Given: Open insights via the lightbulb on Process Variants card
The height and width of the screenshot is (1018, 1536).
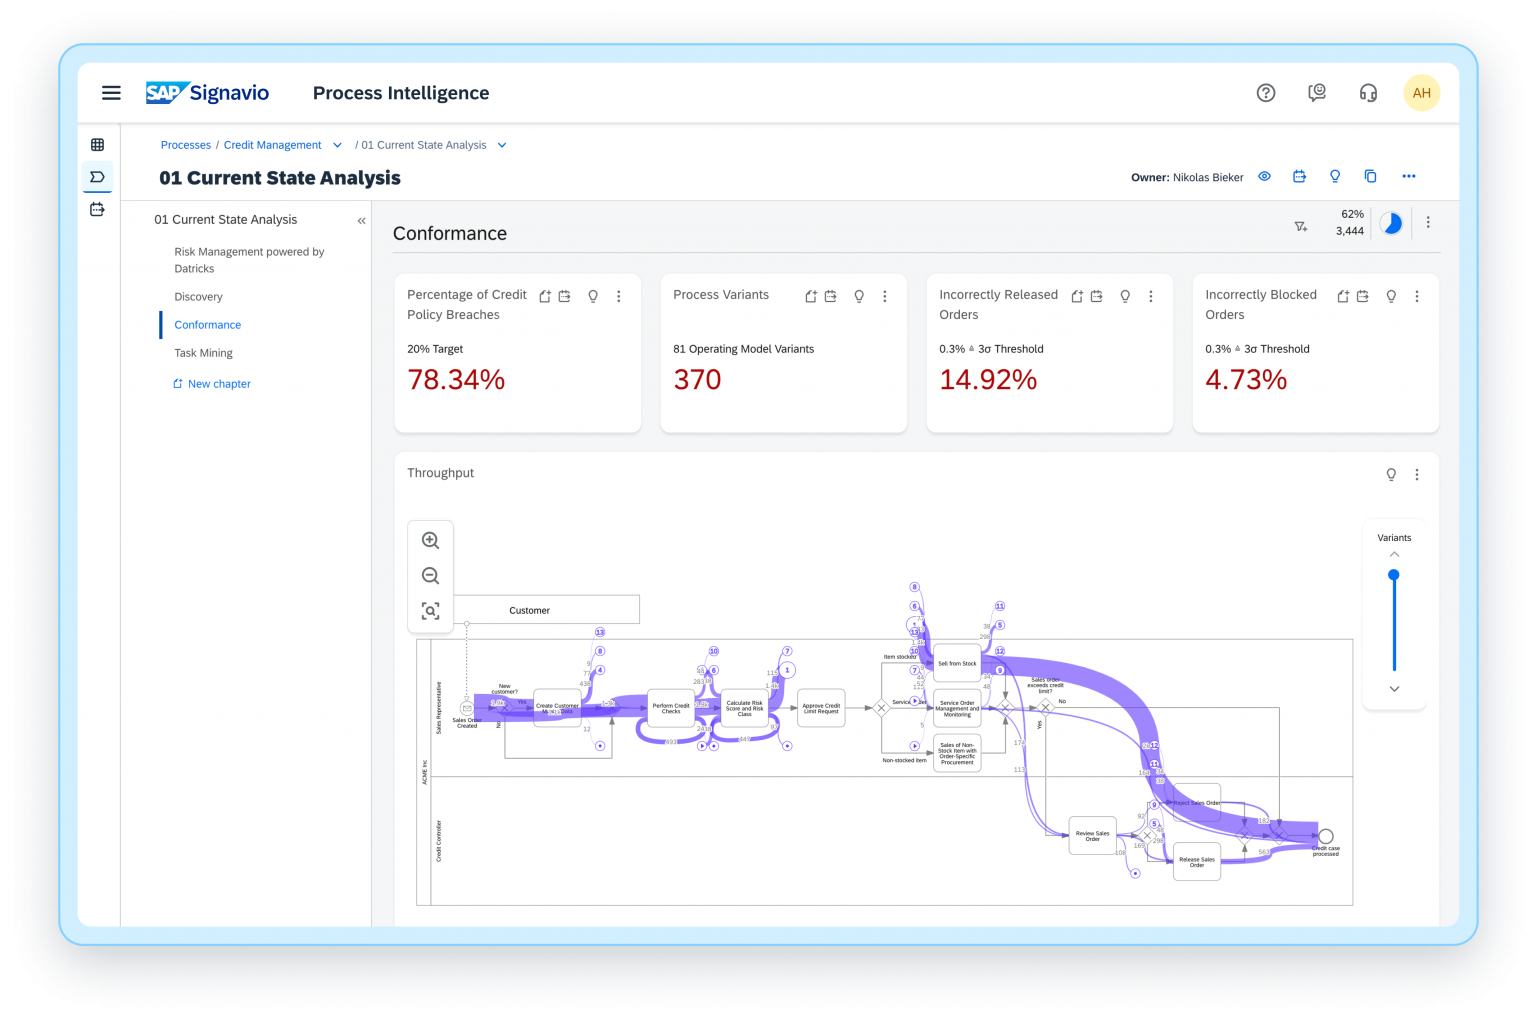Looking at the screenshot, I should pyautogui.click(x=858, y=296).
